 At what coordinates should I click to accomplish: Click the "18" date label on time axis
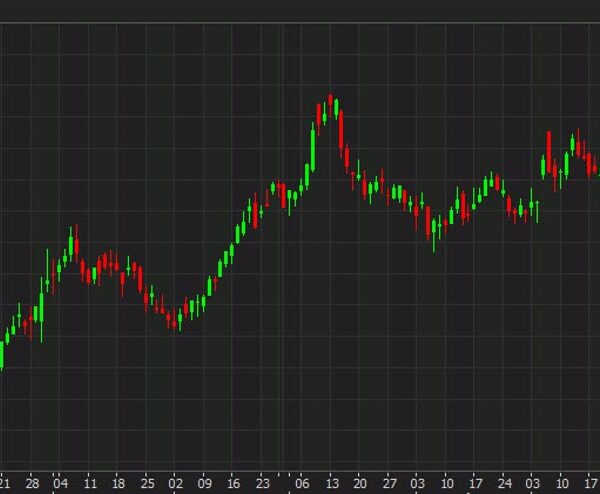pyautogui.click(x=119, y=479)
